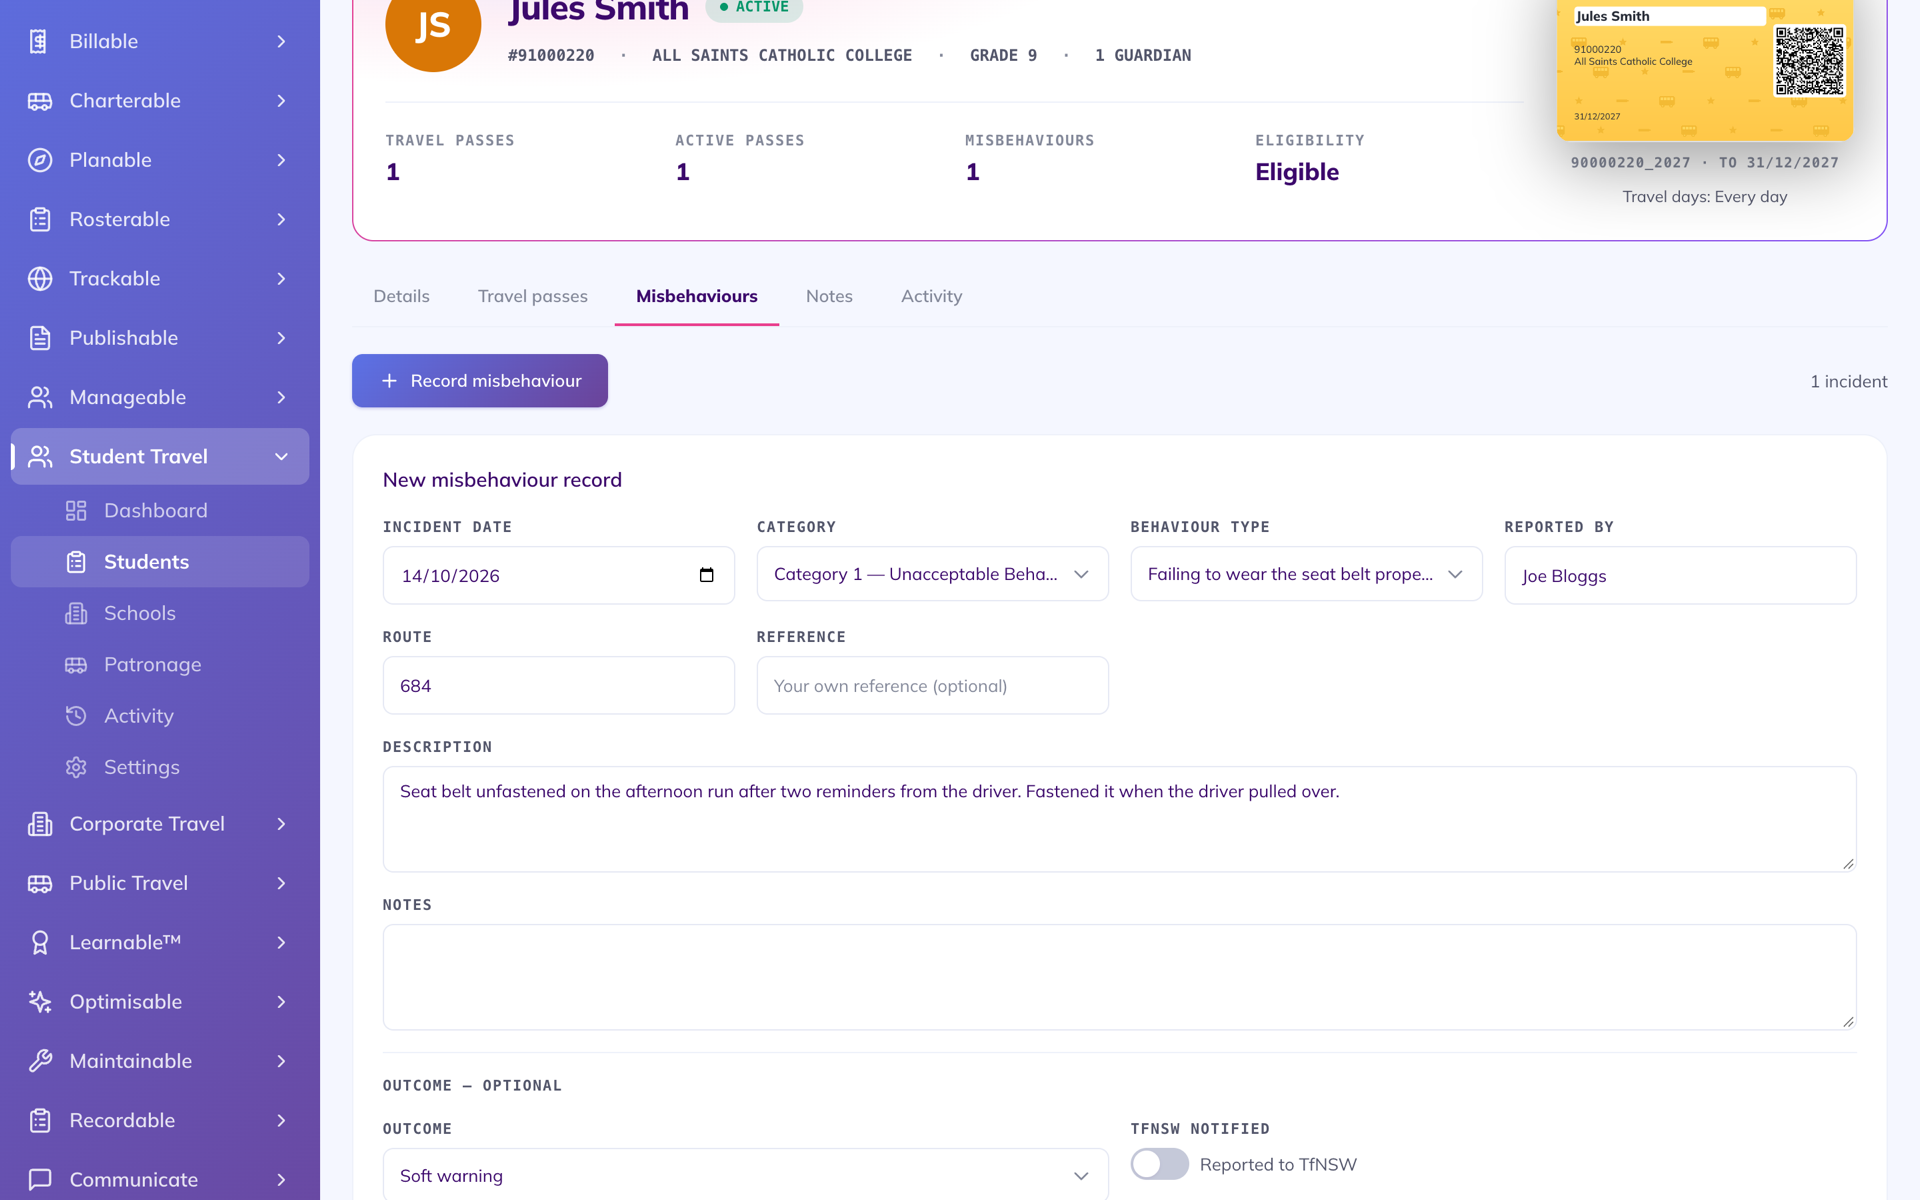Click the Planable compass icon
This screenshot has height=1200, width=1920.
(x=40, y=160)
